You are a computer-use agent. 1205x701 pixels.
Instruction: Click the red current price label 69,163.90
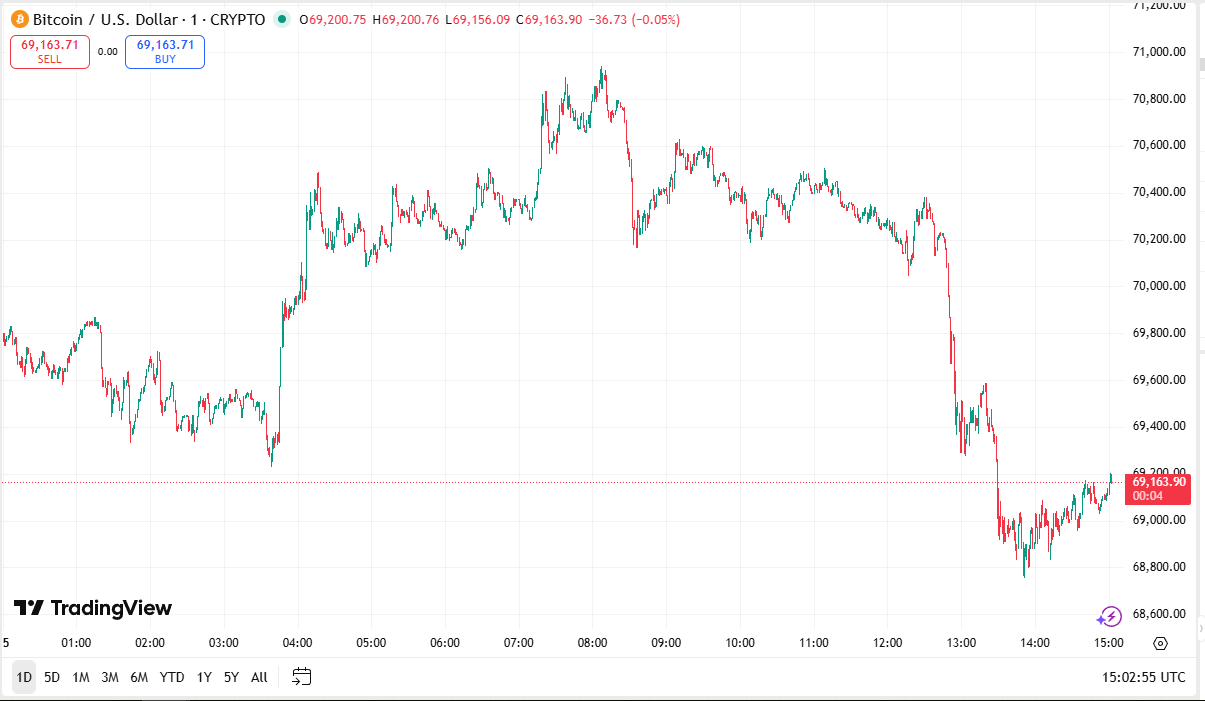[1159, 488]
